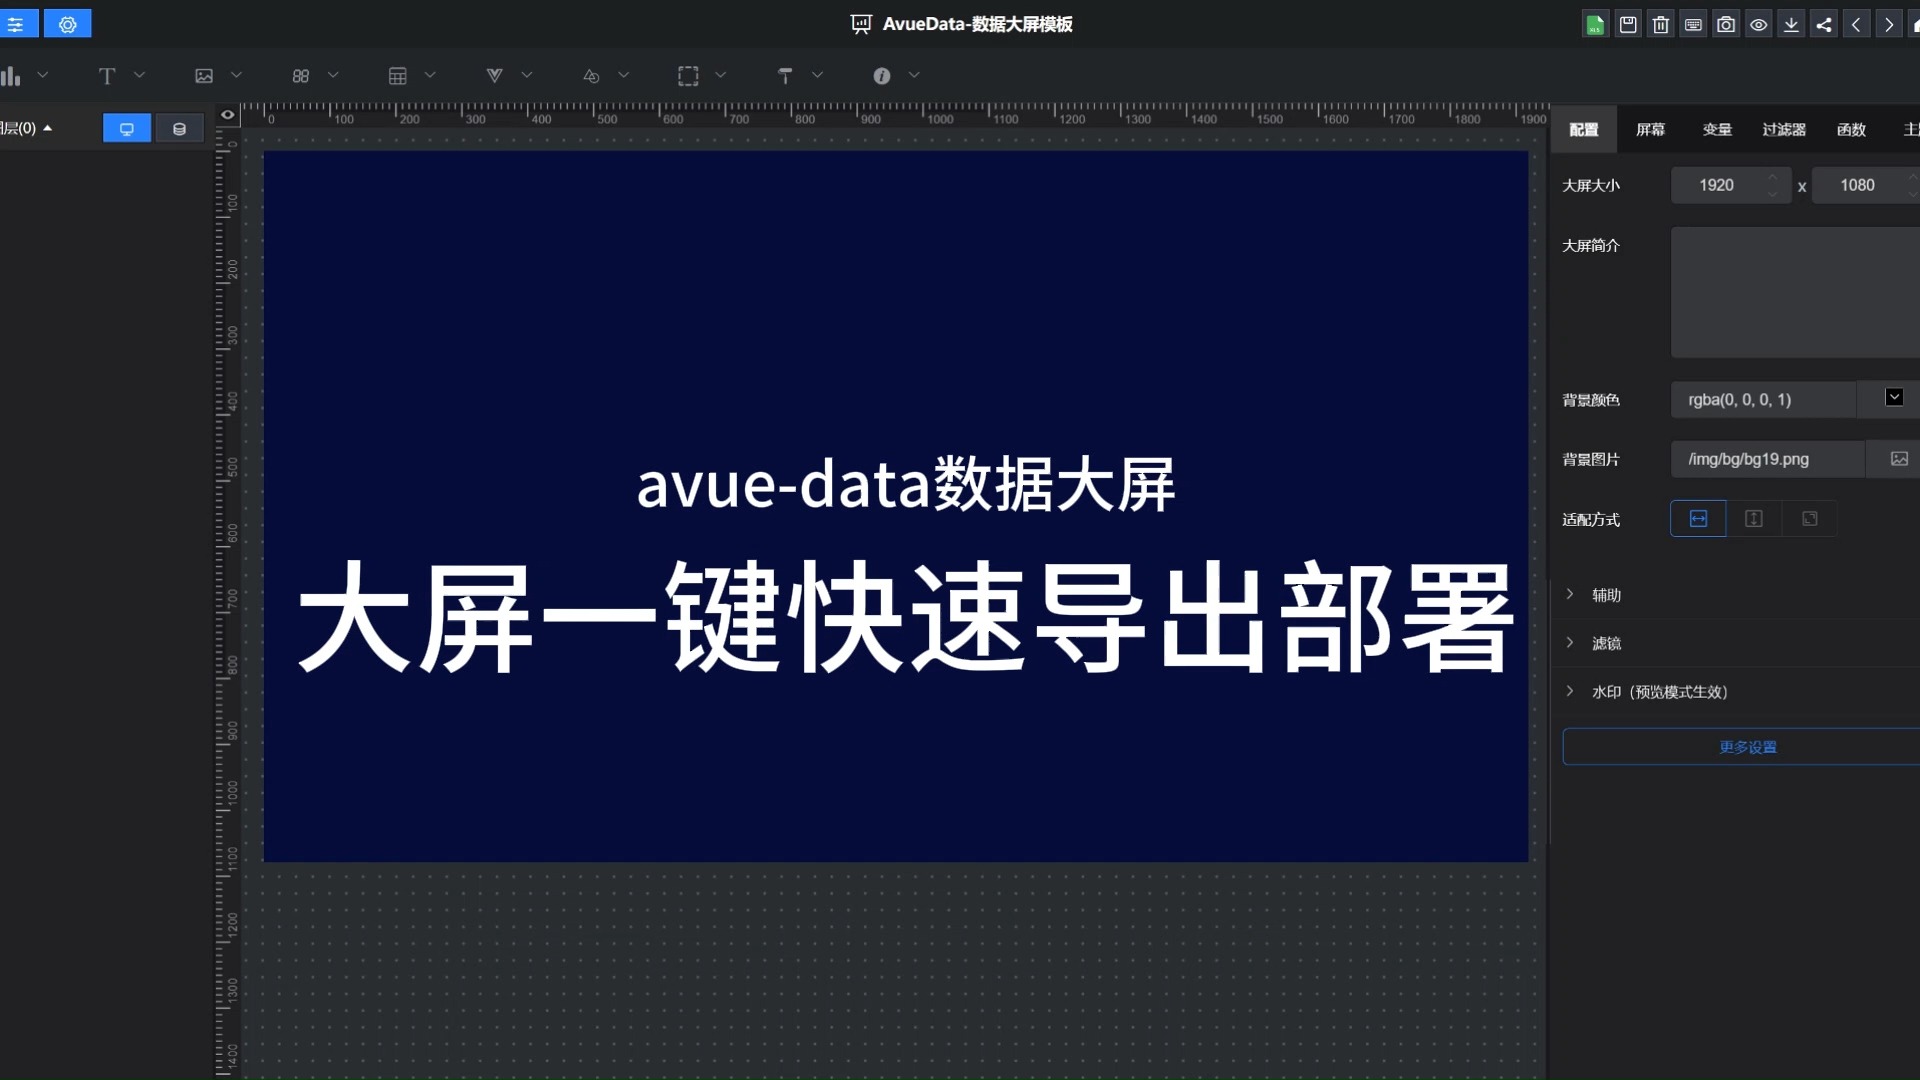Click the left arrow undo icon

click(1856, 25)
